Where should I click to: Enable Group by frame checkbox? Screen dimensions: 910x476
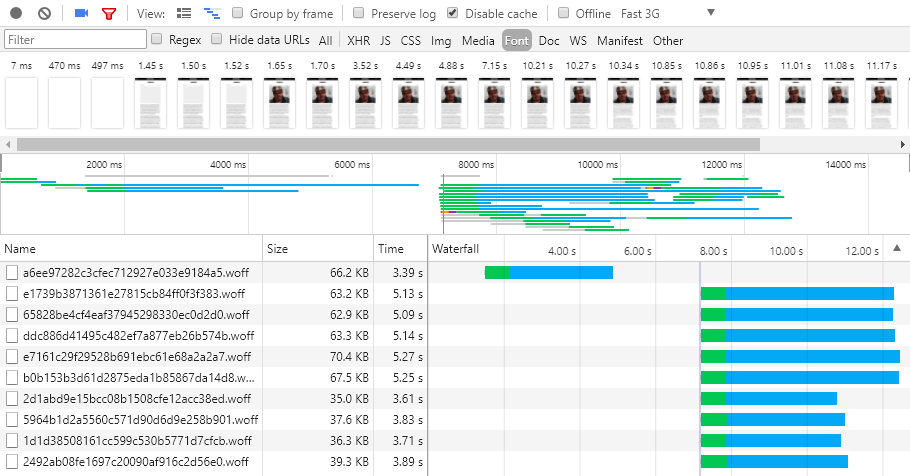pyautogui.click(x=237, y=13)
